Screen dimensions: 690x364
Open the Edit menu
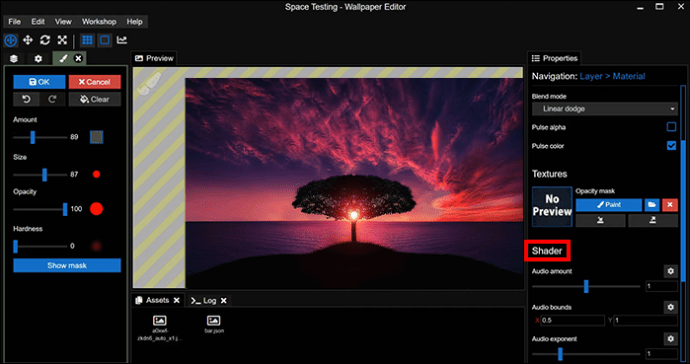pyautogui.click(x=38, y=22)
